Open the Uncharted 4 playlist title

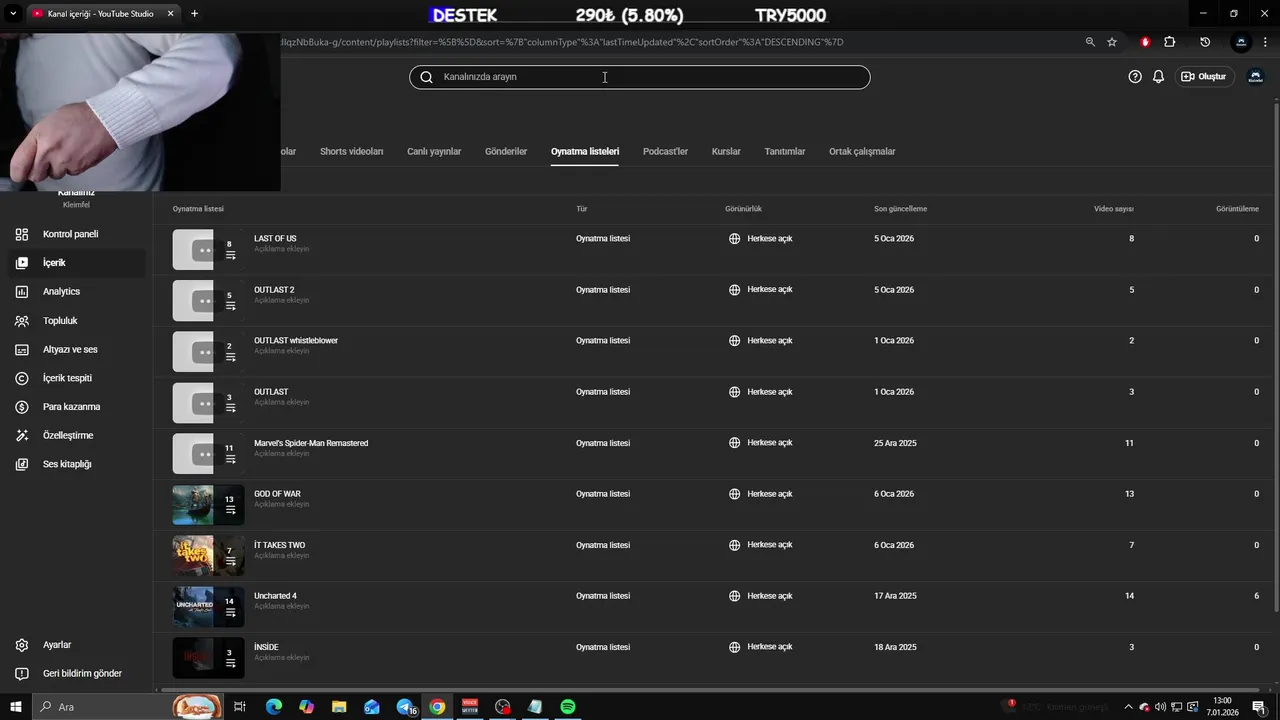pyautogui.click(x=275, y=596)
